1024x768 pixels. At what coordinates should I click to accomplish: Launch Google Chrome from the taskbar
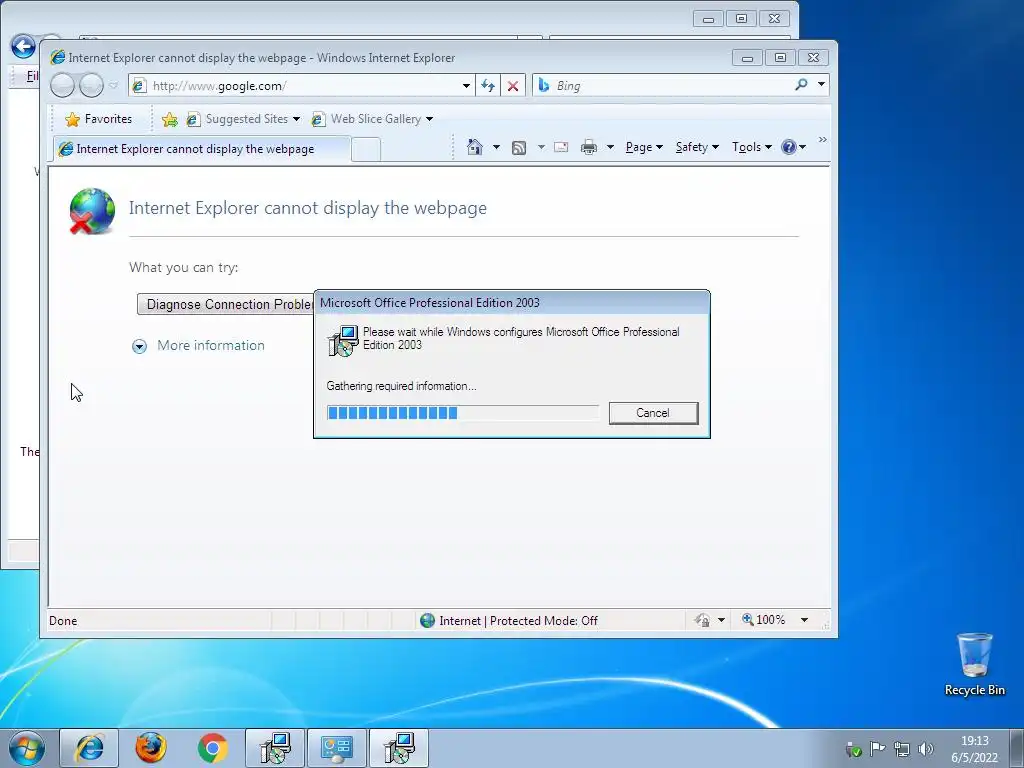[212, 748]
